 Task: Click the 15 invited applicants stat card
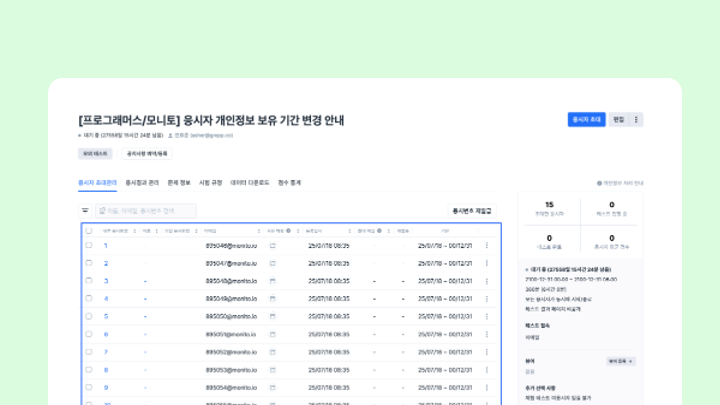point(550,208)
